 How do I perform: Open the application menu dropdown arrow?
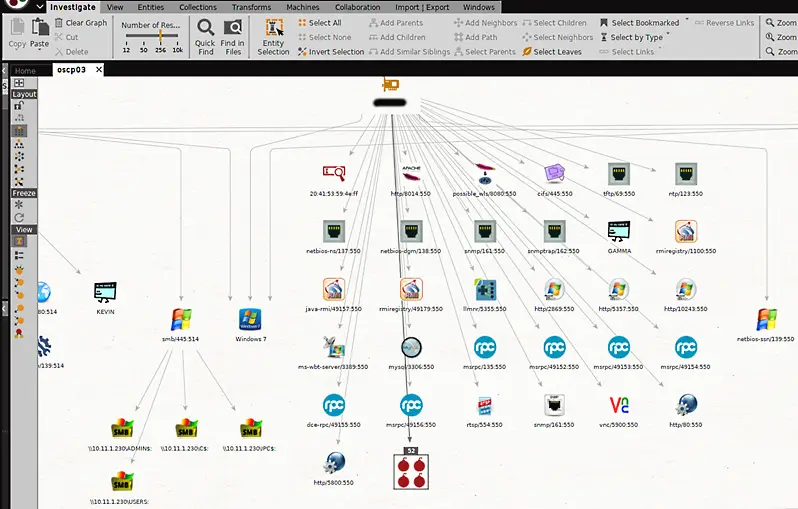tap(40, 7)
